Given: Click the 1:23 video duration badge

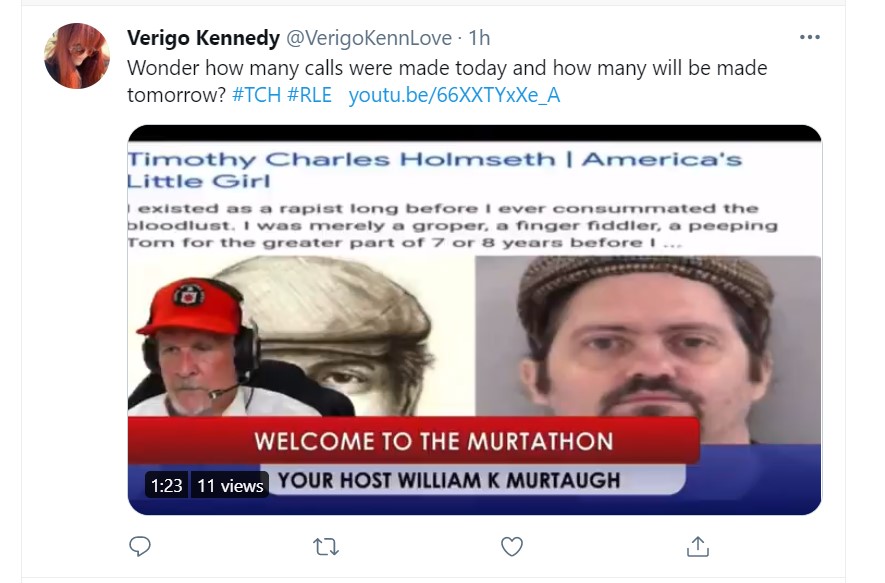Looking at the screenshot, I should tap(167, 485).
